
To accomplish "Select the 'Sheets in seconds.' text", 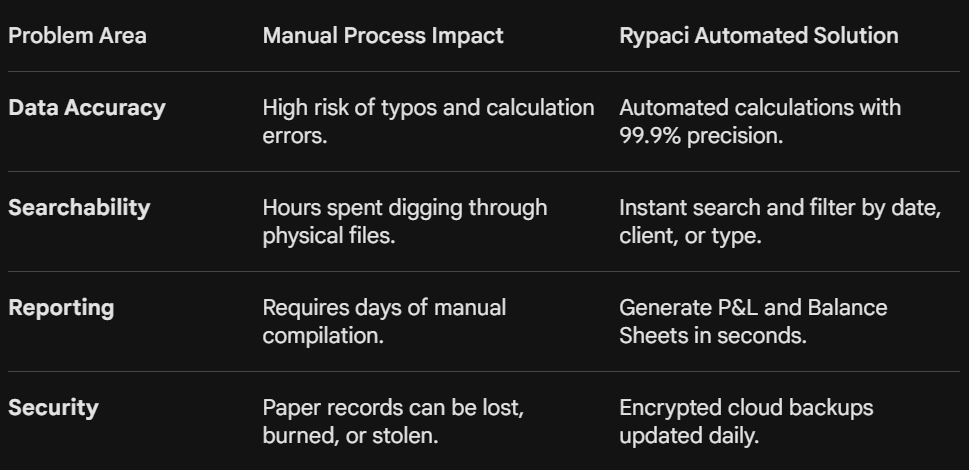I will [712, 336].
